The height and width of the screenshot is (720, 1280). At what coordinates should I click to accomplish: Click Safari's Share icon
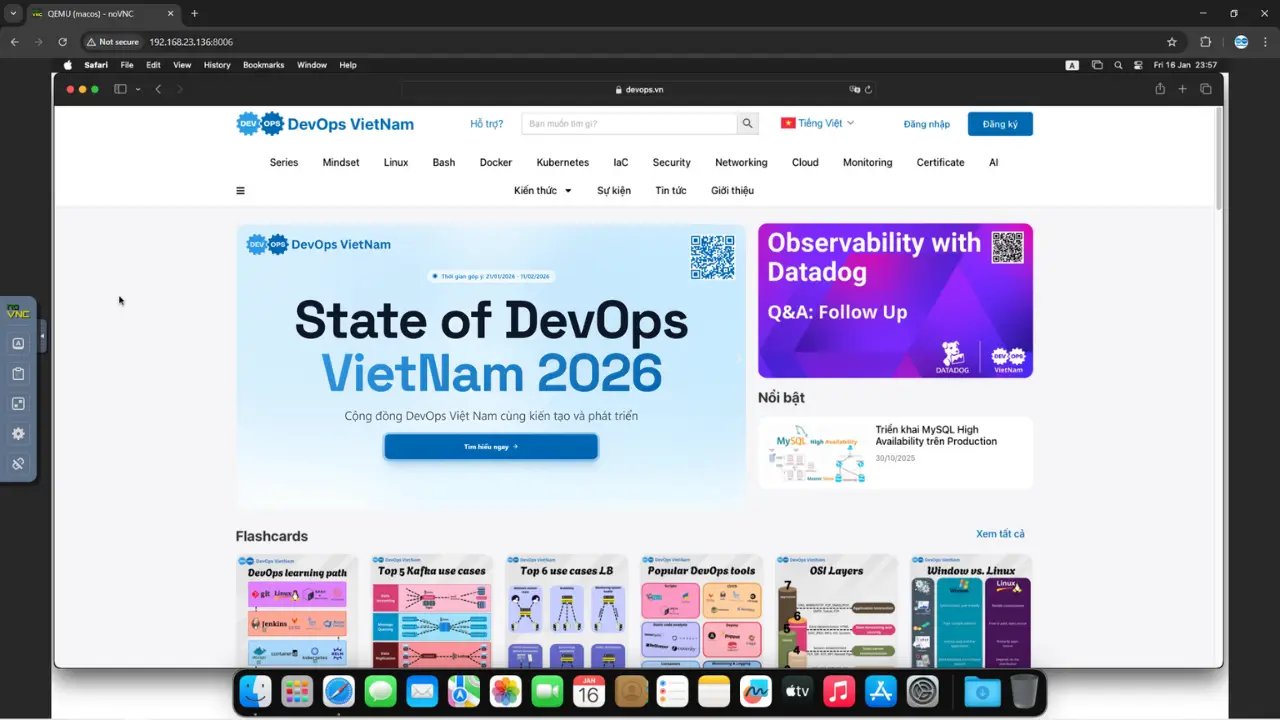1160,89
